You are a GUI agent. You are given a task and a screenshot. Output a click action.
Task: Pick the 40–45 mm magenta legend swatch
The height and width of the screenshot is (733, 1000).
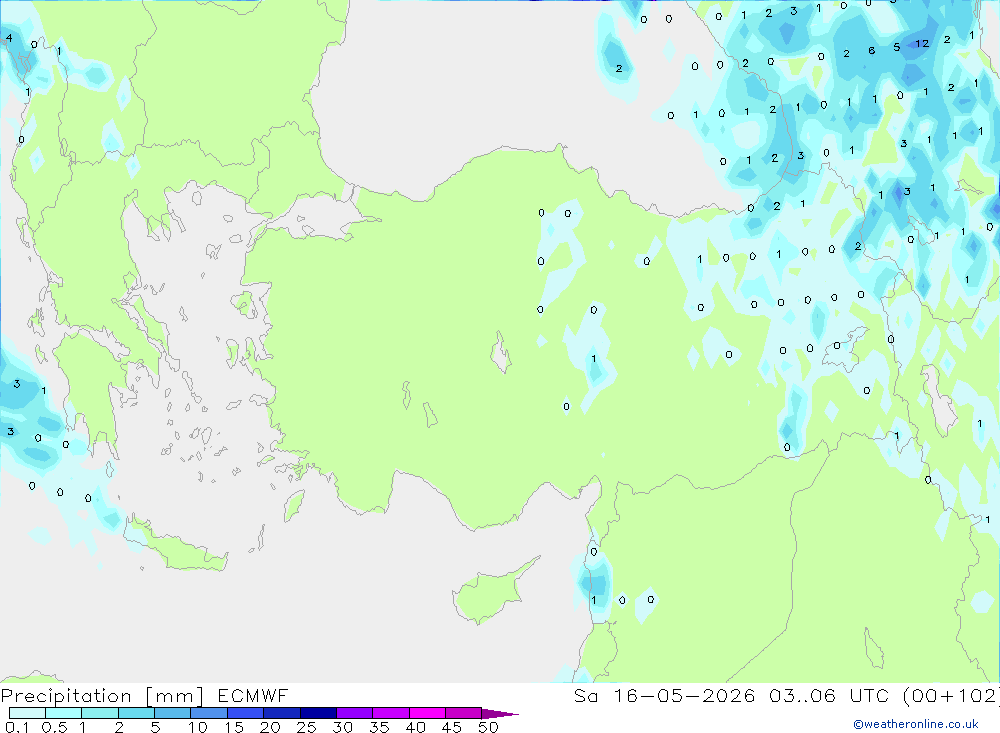427,713
